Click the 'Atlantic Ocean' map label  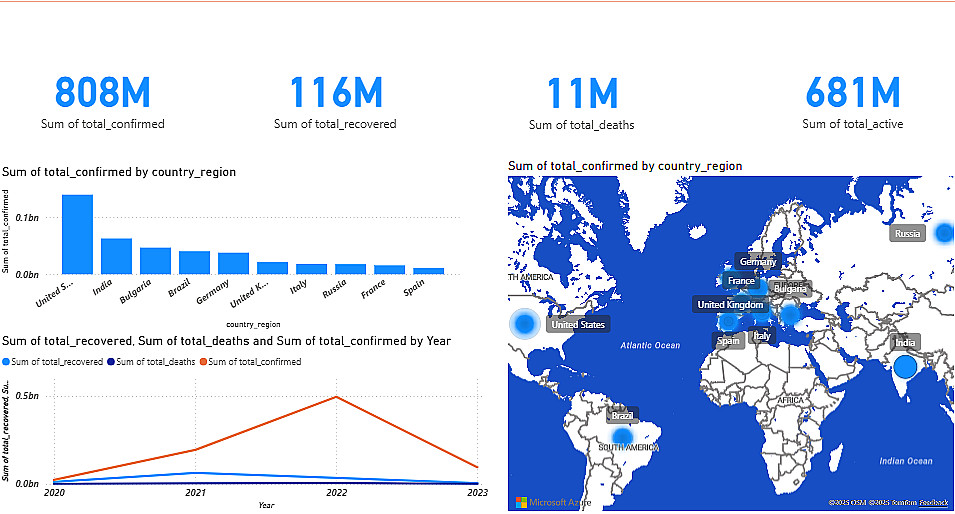pos(650,345)
